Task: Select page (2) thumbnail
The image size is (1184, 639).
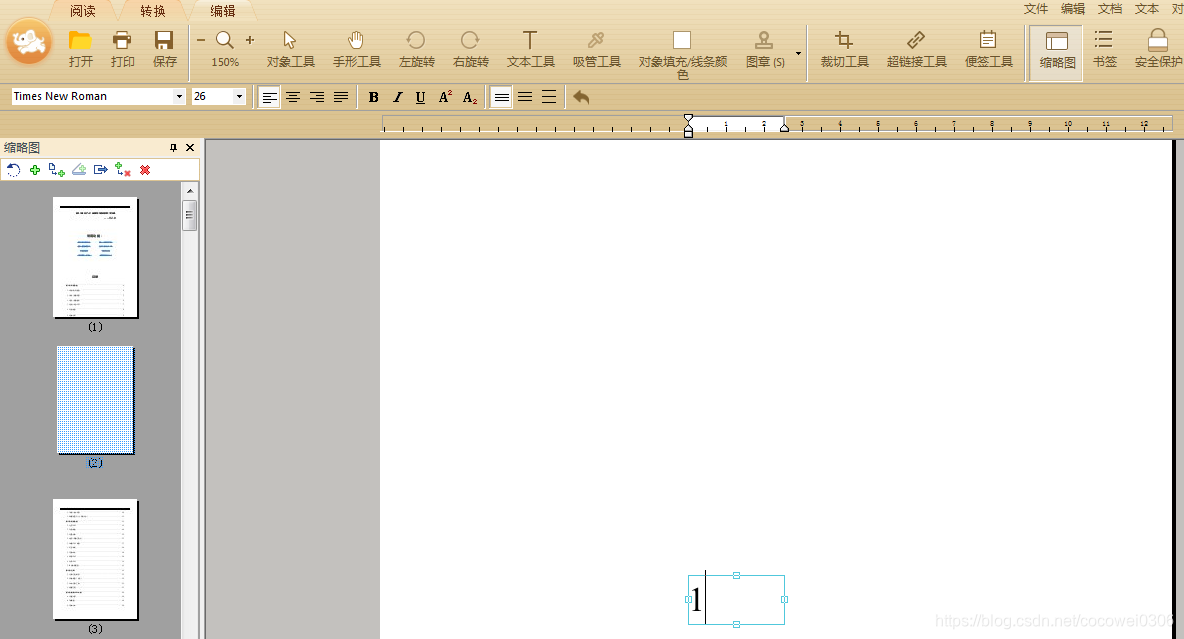Action: 96,400
